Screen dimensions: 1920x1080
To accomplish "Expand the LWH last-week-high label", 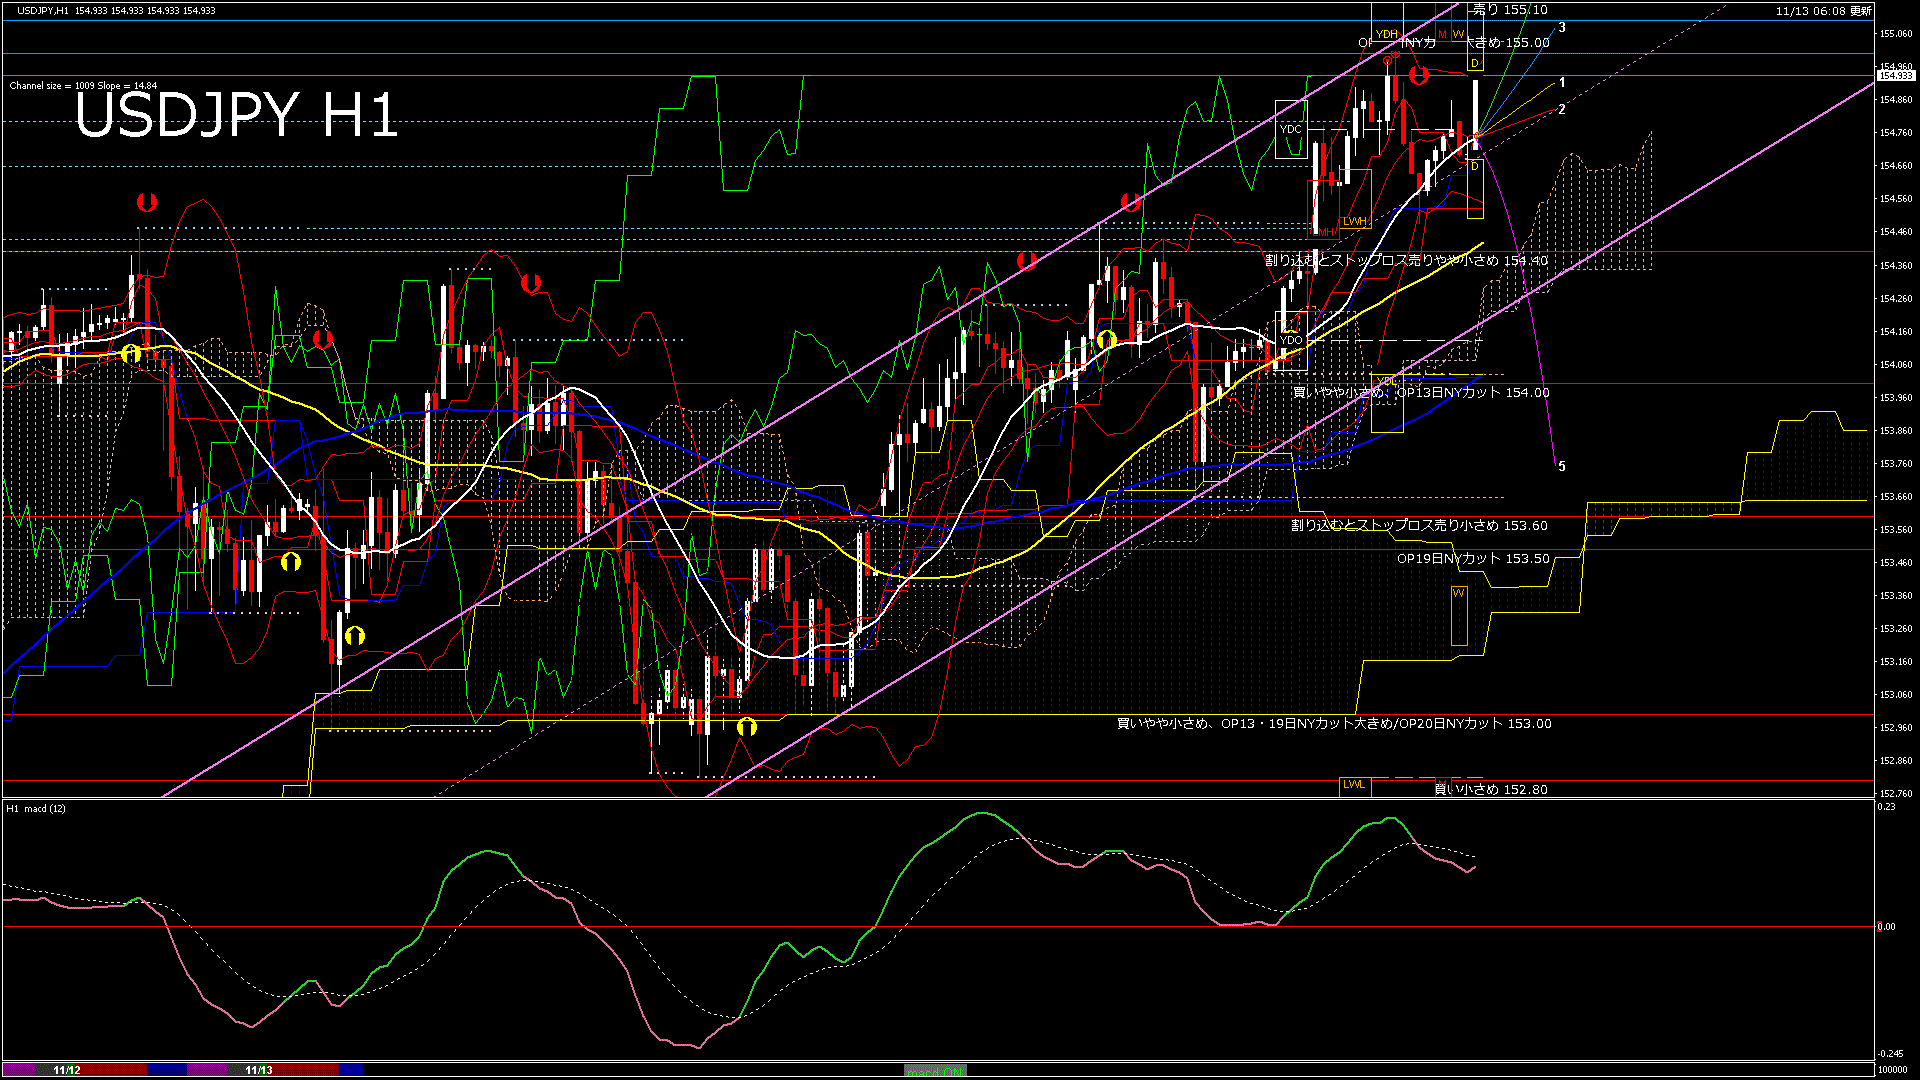I will [1355, 220].
